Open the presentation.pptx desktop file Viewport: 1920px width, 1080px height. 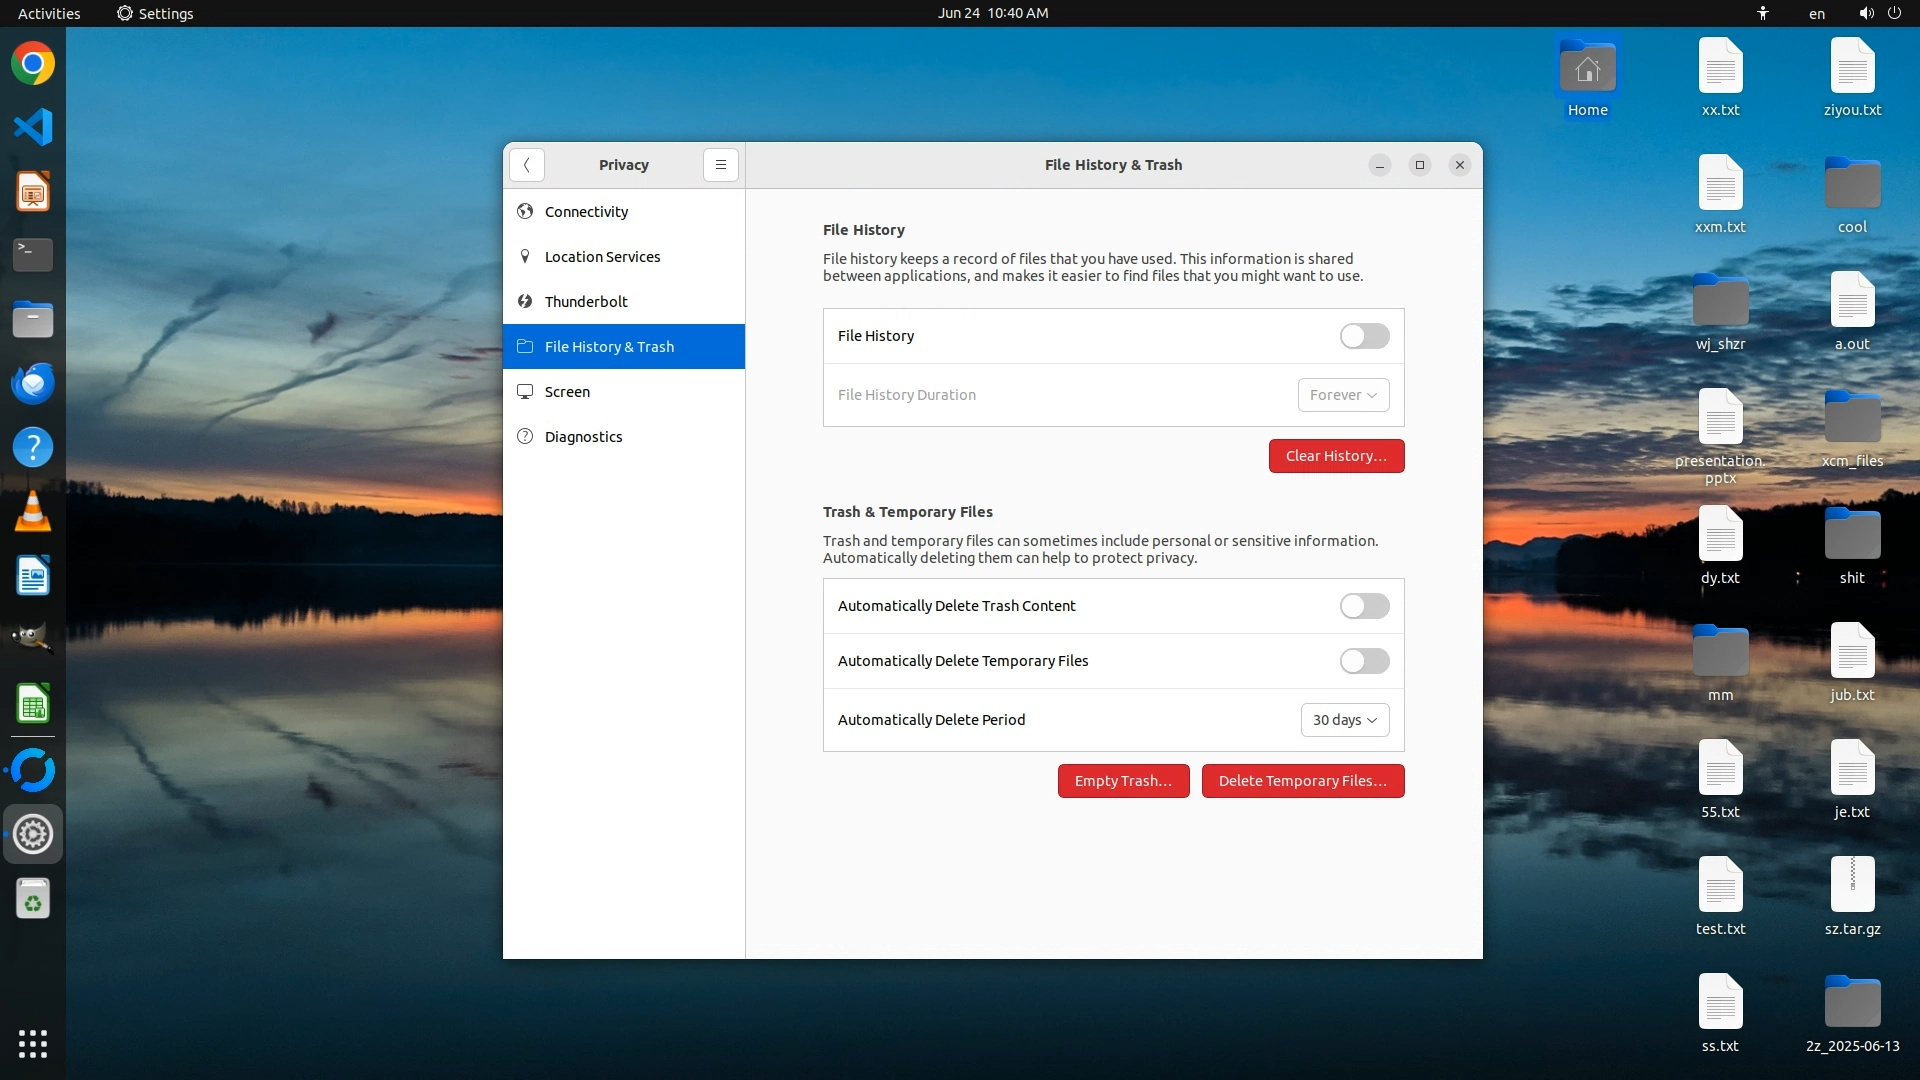tap(1720, 420)
